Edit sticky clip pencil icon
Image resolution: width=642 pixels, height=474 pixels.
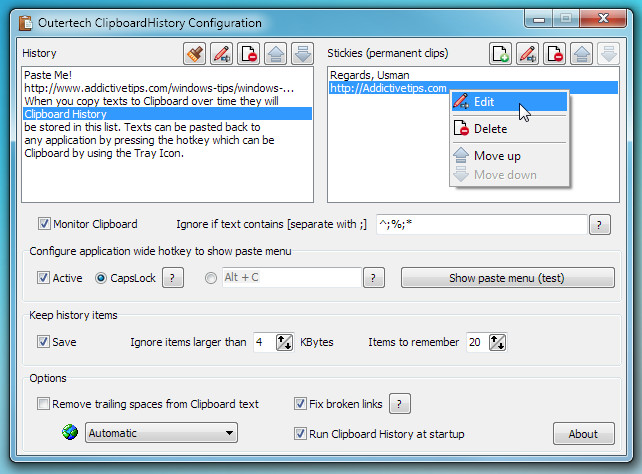527,54
